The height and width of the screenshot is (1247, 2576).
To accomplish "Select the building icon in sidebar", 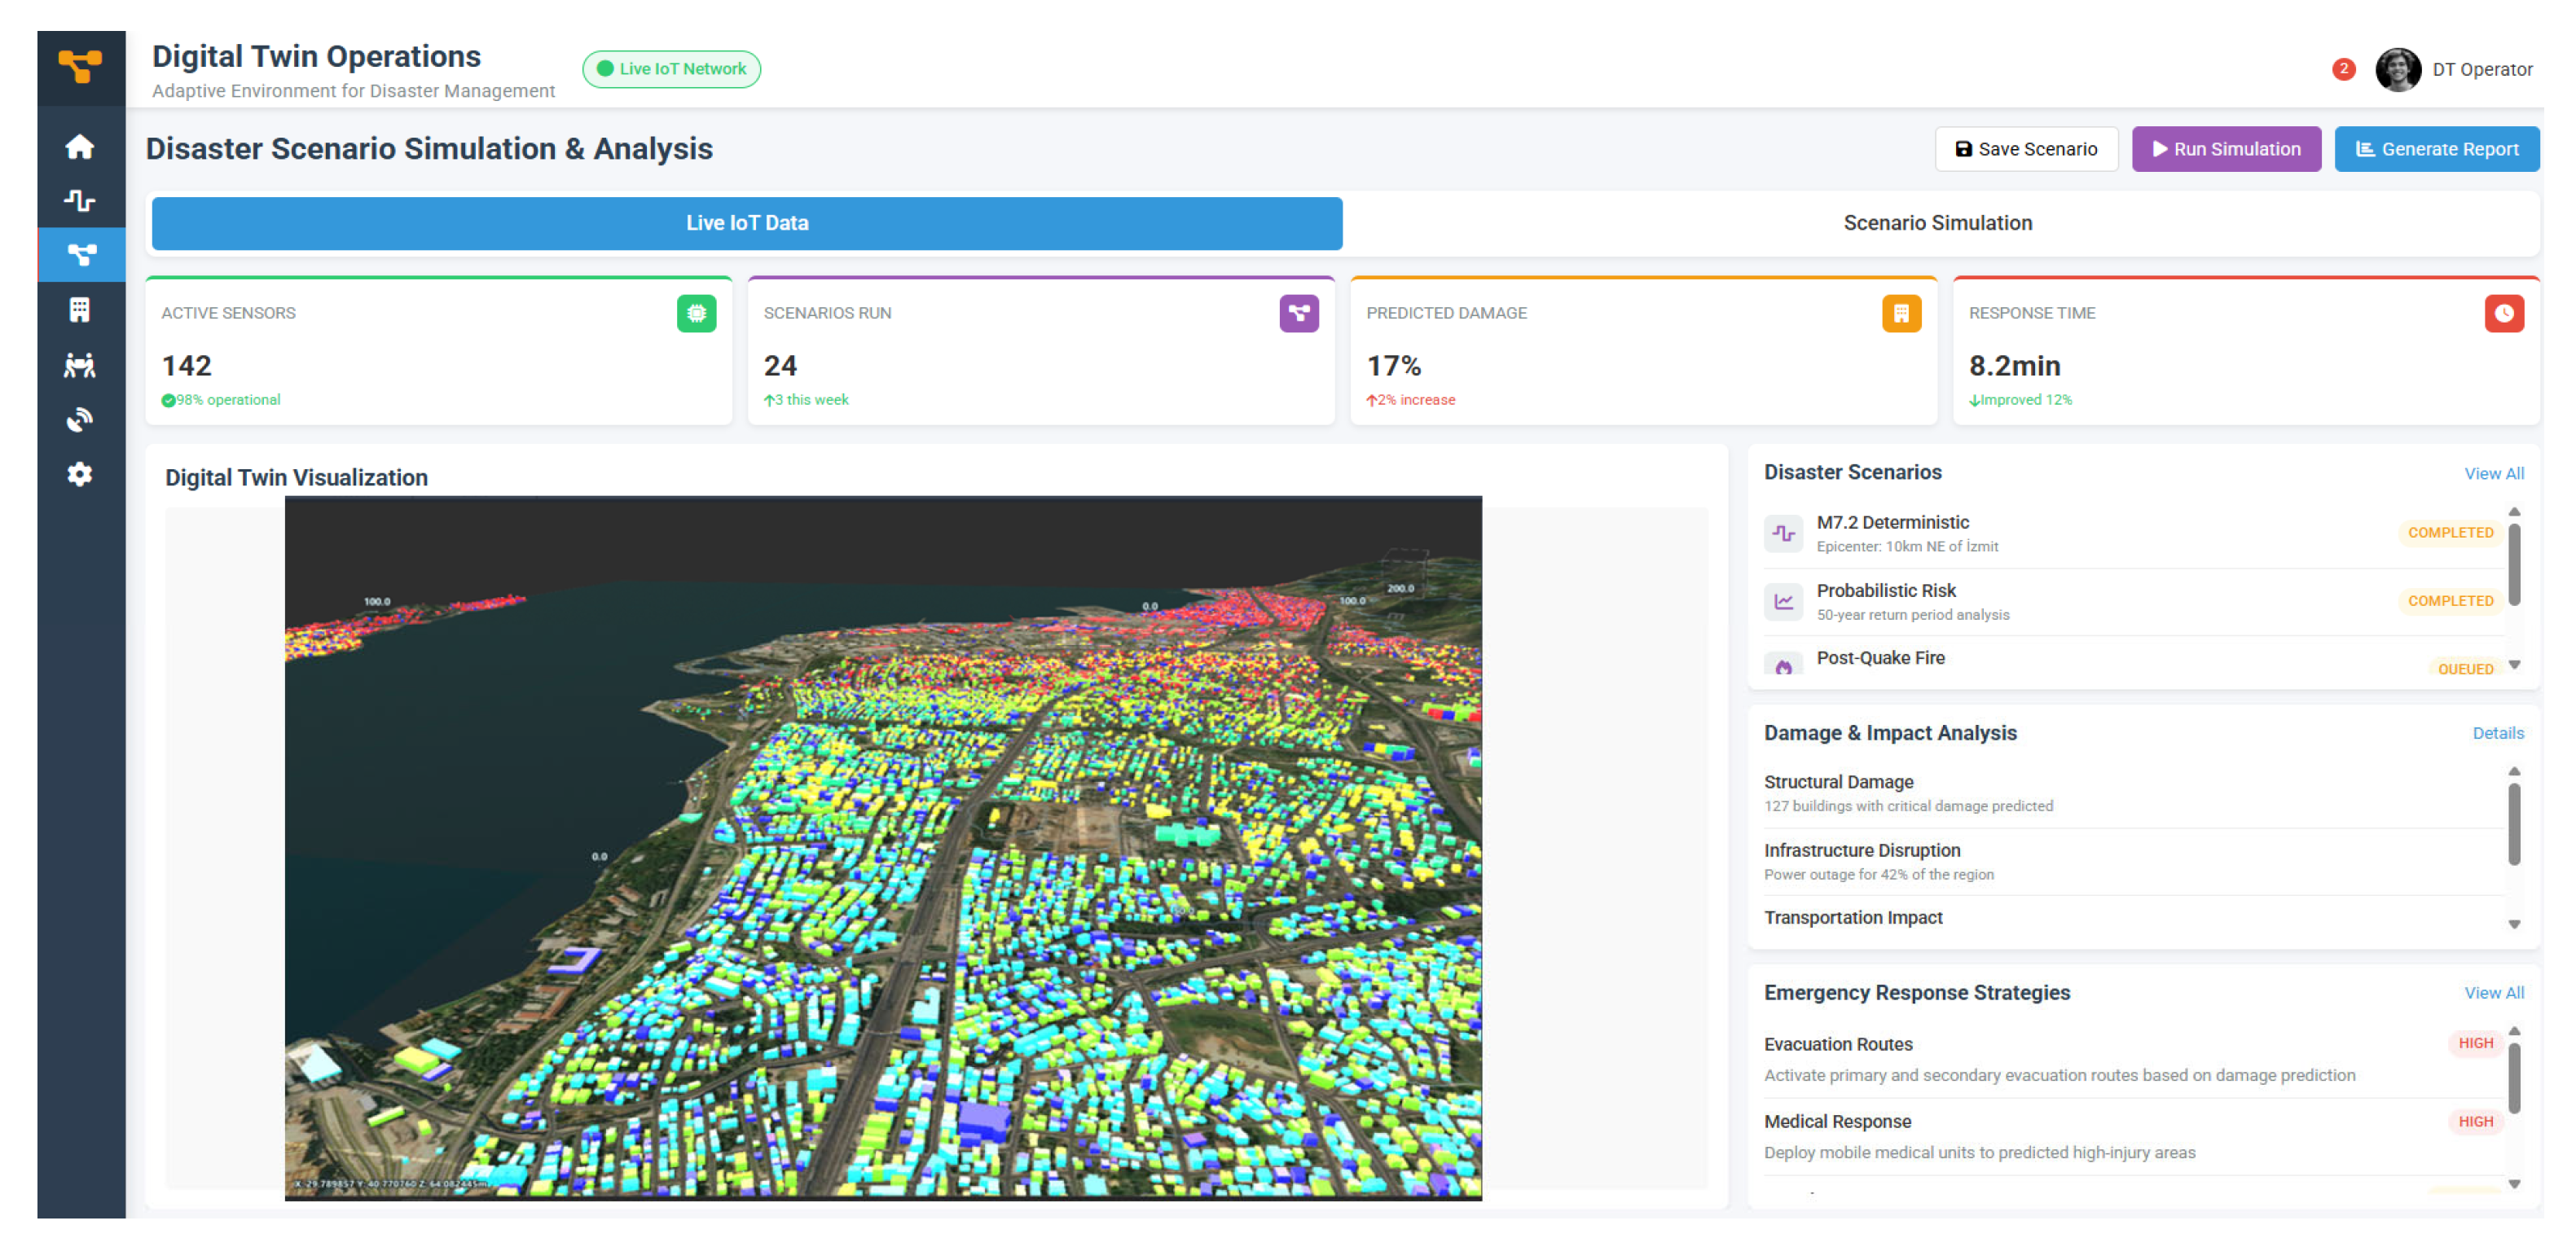I will (80, 310).
